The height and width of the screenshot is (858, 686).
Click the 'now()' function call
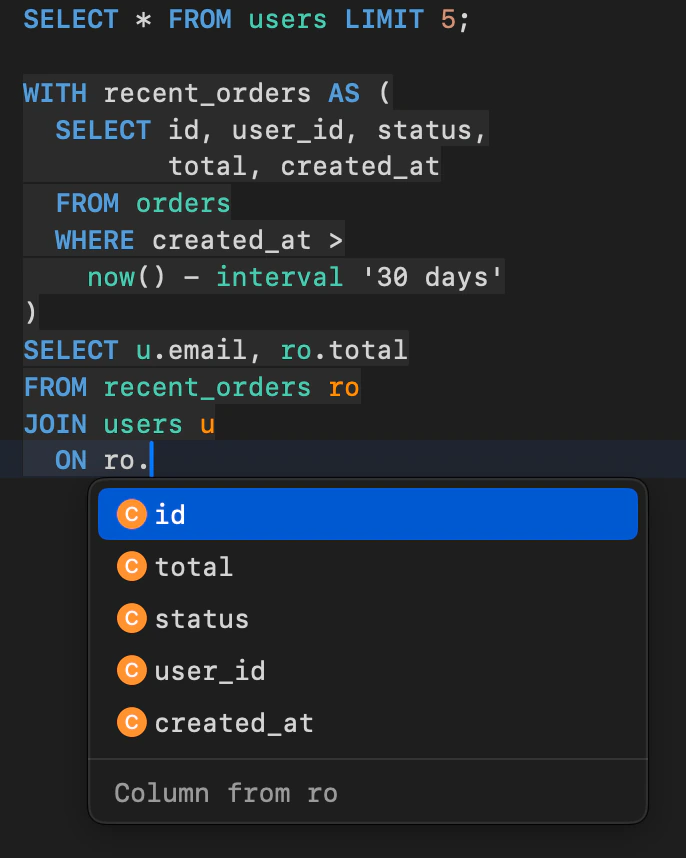(x=126, y=277)
